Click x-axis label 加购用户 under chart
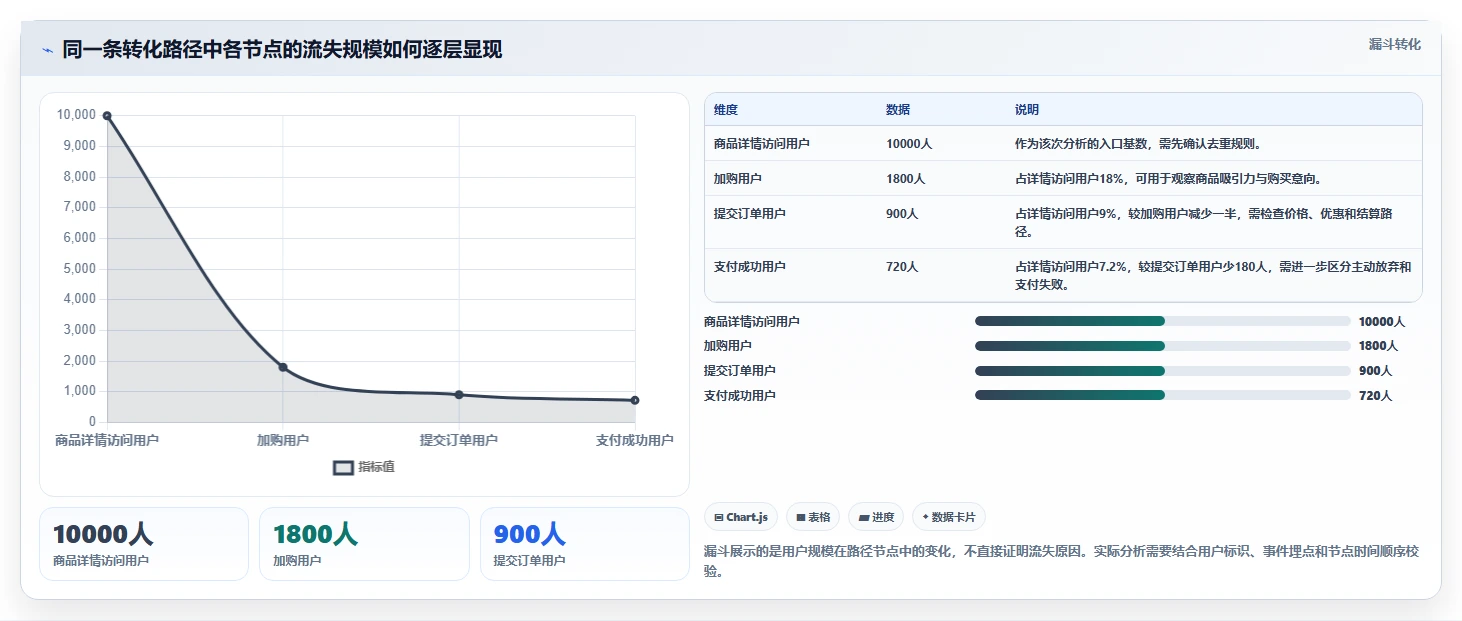The height and width of the screenshot is (621, 1462). point(283,440)
